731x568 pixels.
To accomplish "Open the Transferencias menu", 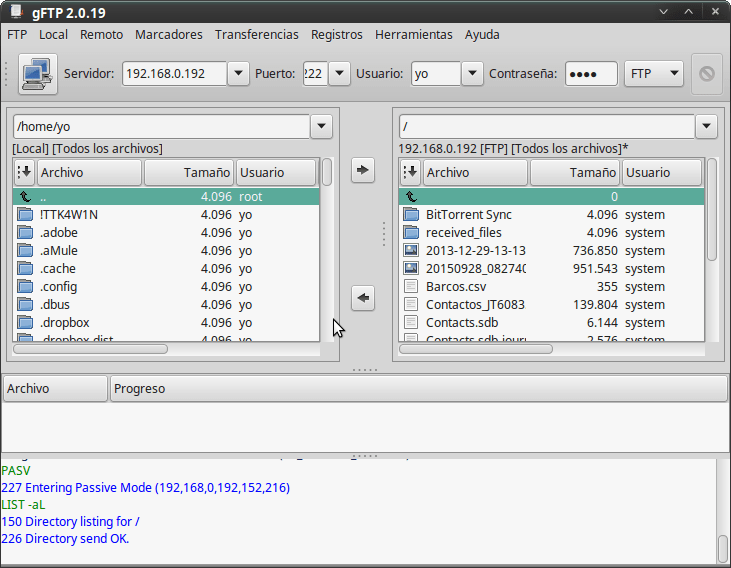I will pyautogui.click(x=256, y=34).
